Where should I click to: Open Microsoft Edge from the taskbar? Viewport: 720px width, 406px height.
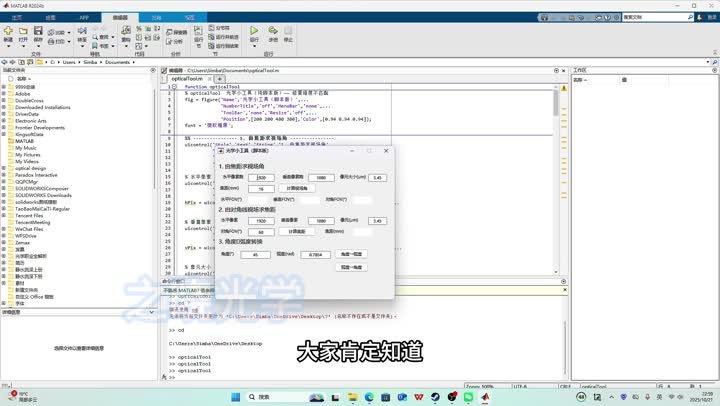[x=369, y=397]
